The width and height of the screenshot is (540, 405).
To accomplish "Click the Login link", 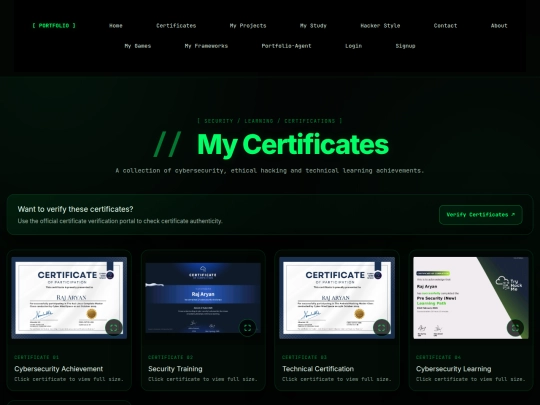I will click(x=353, y=46).
